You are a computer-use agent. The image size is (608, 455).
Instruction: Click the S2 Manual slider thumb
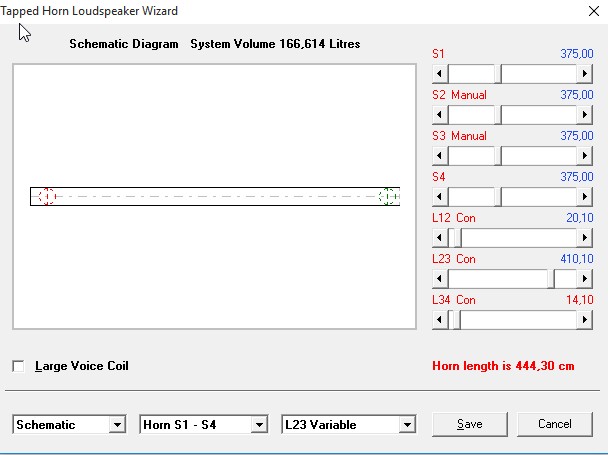[498, 115]
